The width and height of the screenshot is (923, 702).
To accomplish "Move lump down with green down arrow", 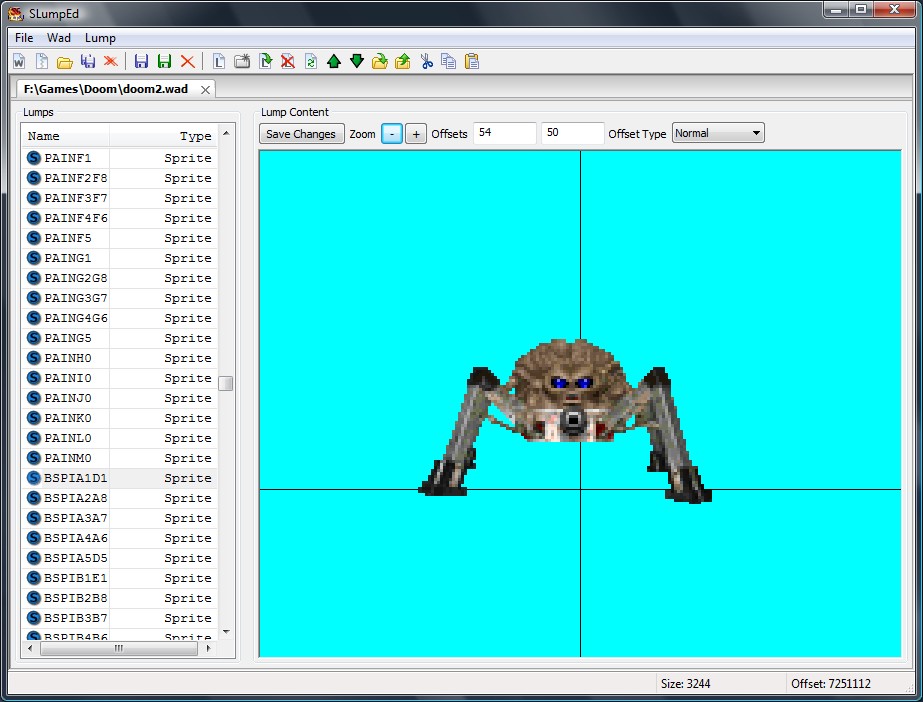I will pos(357,61).
